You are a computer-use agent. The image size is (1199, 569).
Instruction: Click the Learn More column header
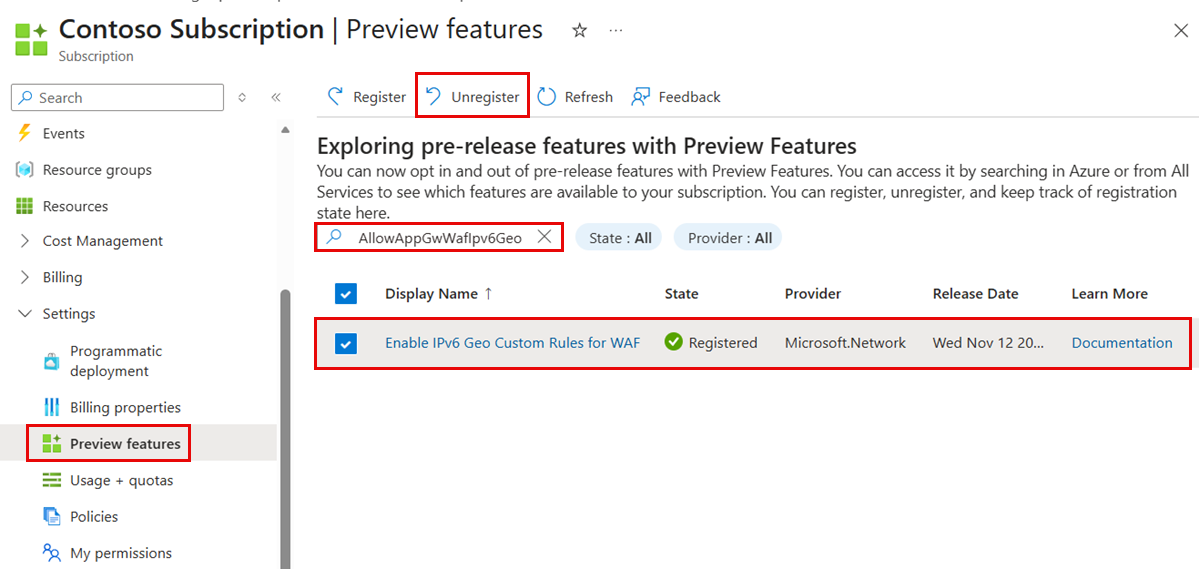[1110, 294]
